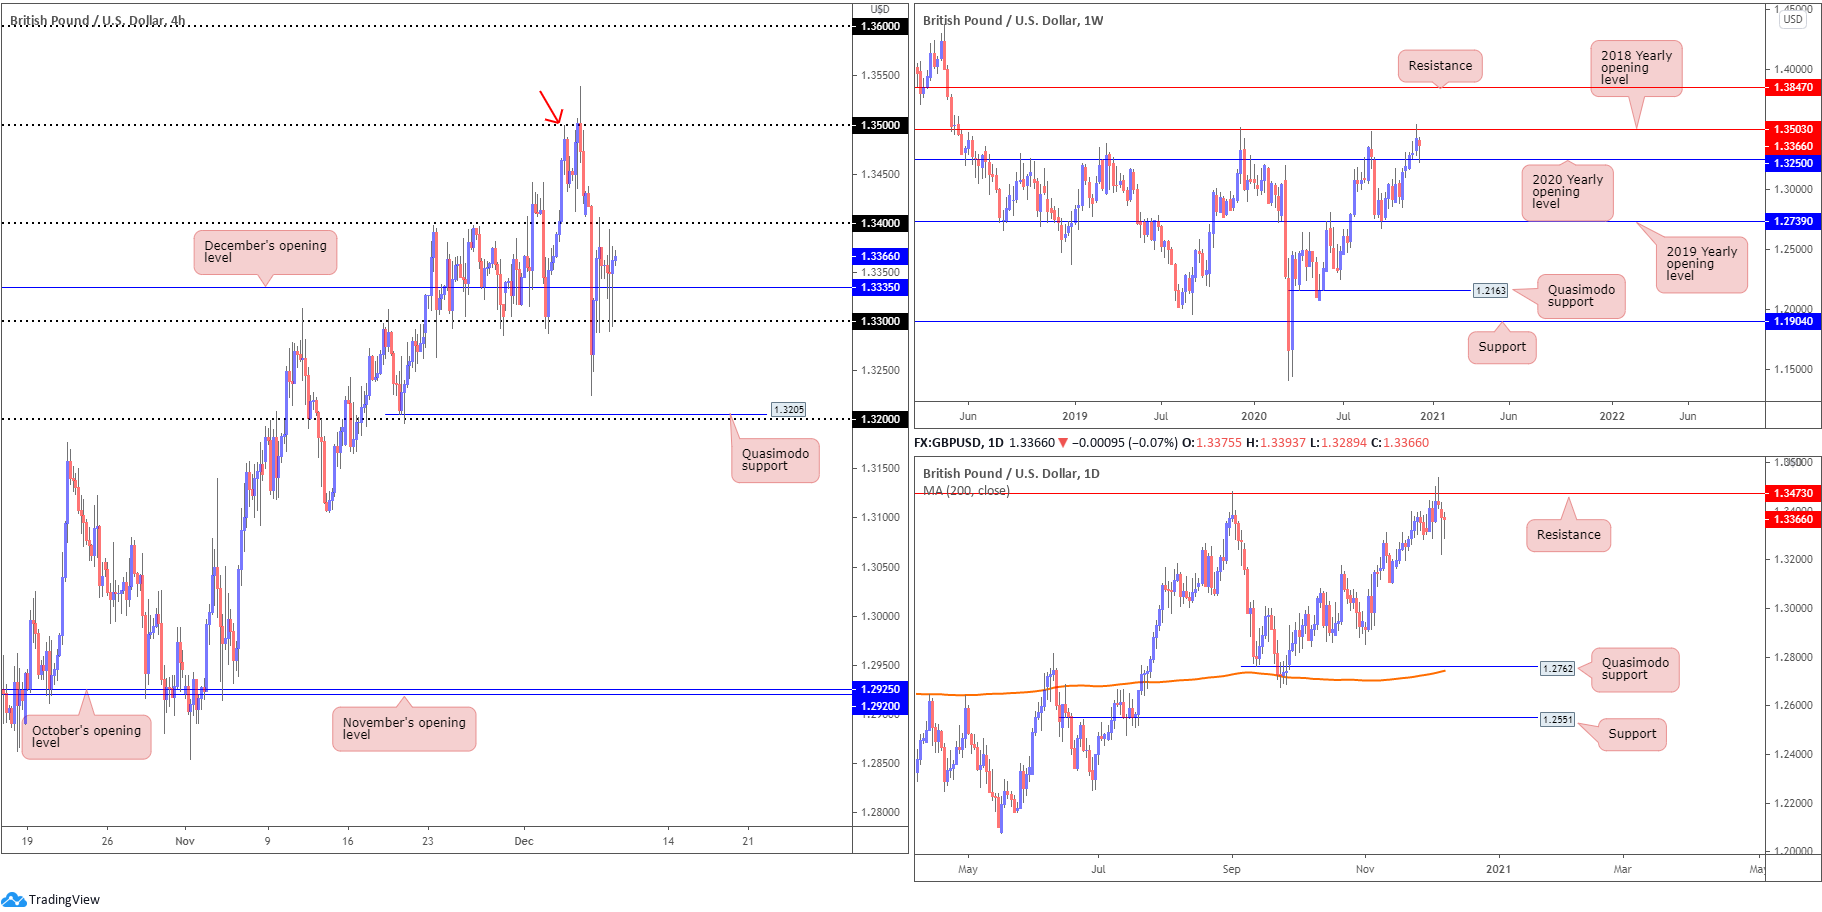This screenshot has width=1822, height=912.
Task: Click the 1.34000 black price label
Action: (x=880, y=223)
